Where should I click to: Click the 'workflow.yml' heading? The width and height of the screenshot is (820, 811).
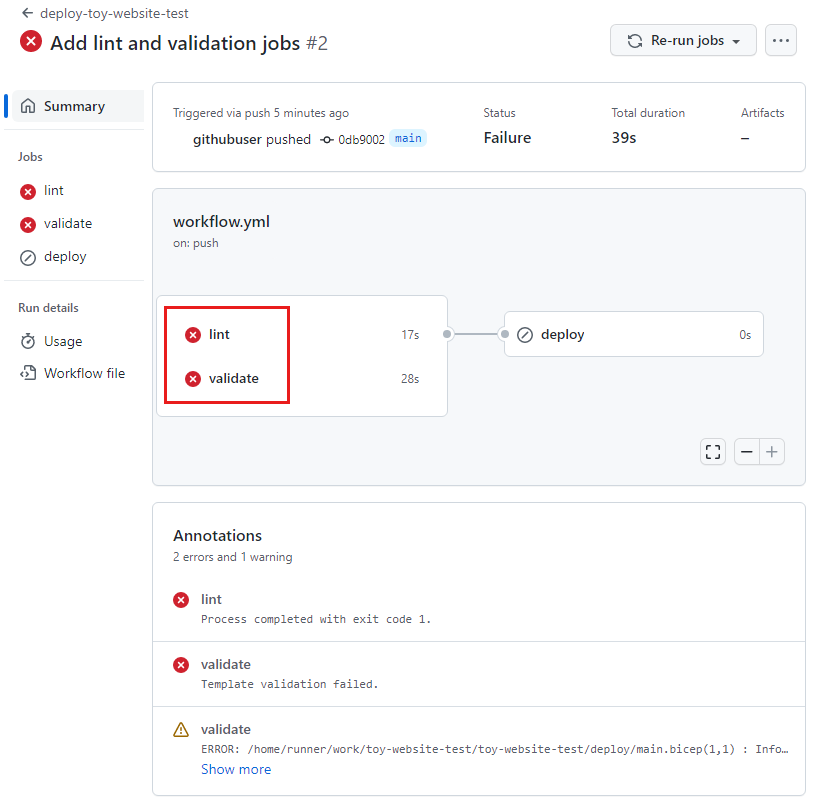pyautogui.click(x=221, y=222)
